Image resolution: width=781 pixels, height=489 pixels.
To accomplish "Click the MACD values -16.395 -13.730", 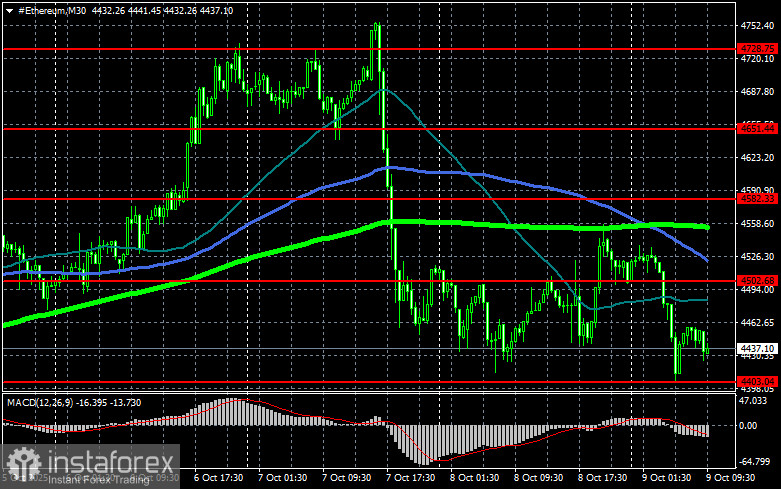I will tap(108, 402).
